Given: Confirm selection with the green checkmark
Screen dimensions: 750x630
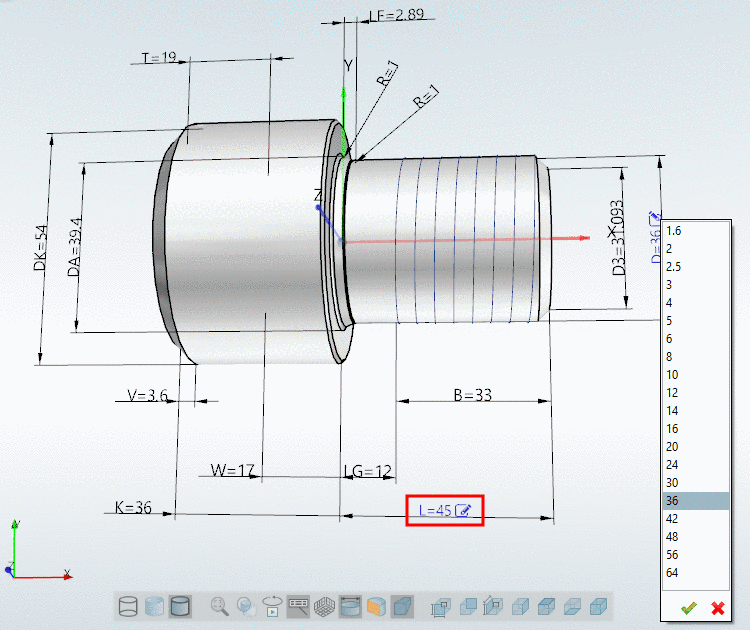Looking at the screenshot, I should point(689,608).
